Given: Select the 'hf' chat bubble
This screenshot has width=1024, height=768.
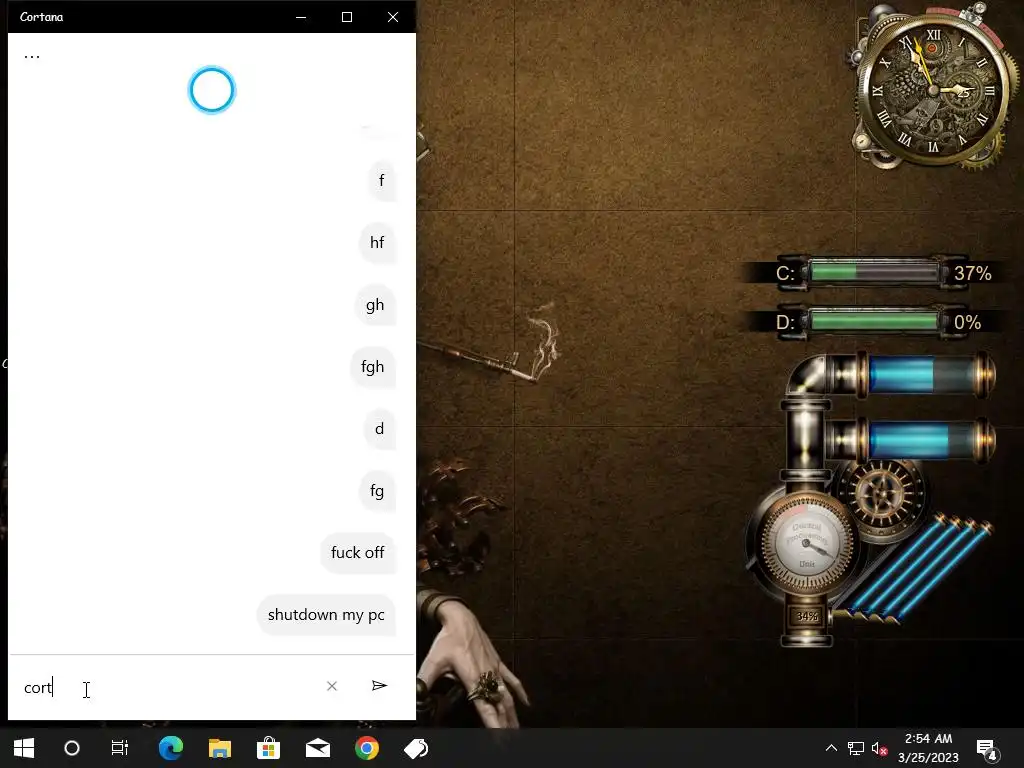Looking at the screenshot, I should [377, 243].
